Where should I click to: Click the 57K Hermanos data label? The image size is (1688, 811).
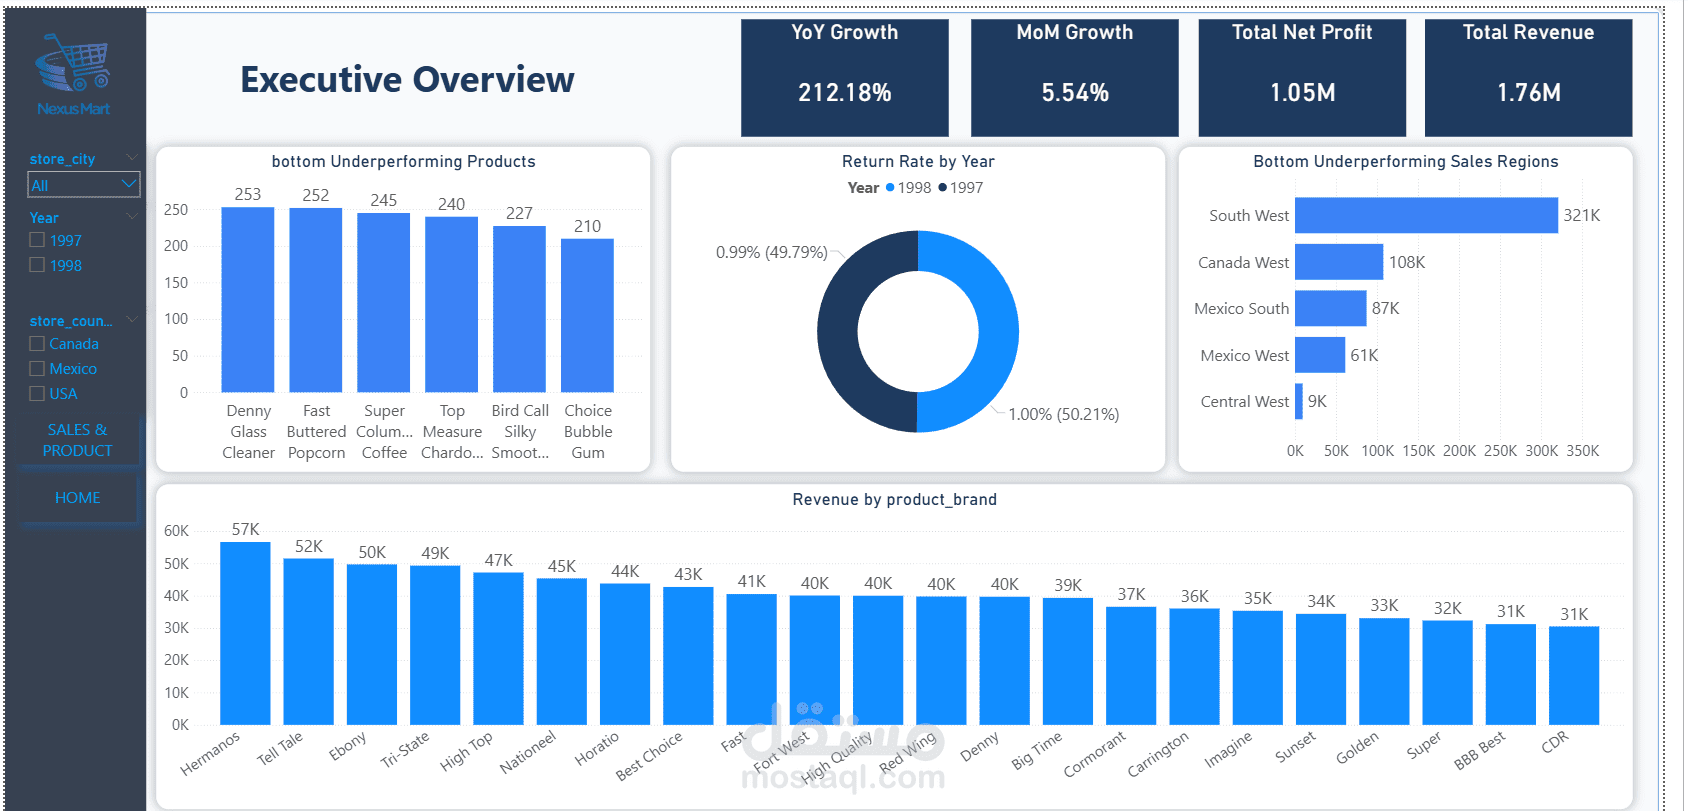[x=245, y=529]
